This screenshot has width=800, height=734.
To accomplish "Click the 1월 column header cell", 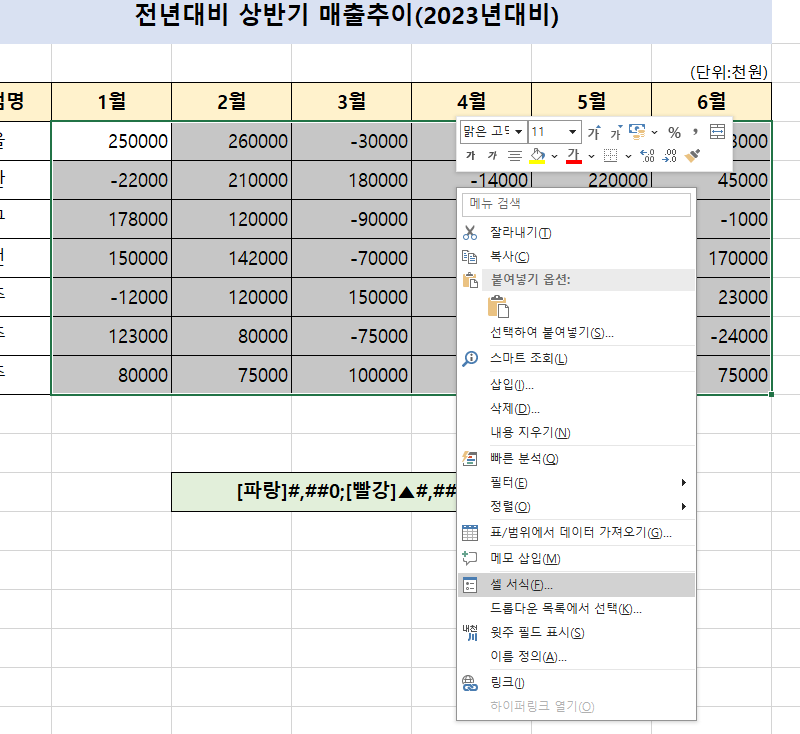I will click(111, 102).
